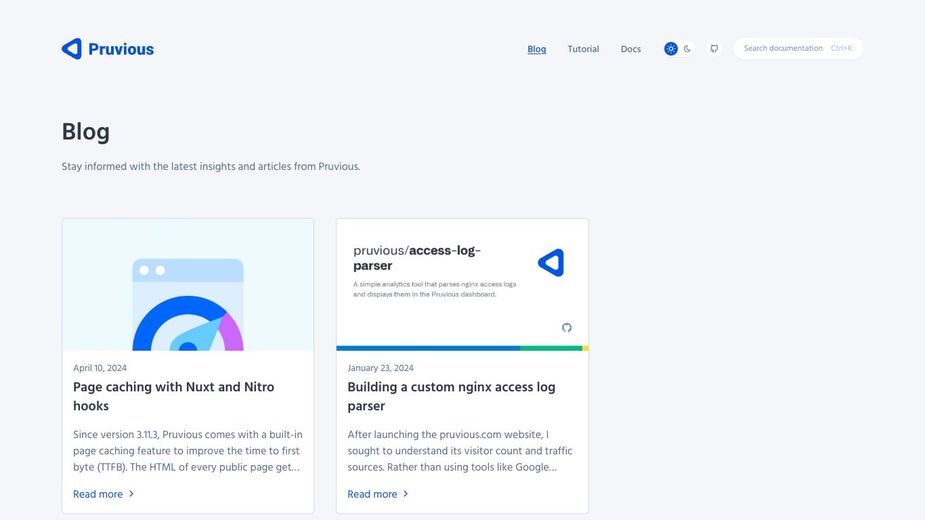The width and height of the screenshot is (925, 520).
Task: Click the GitHub icon in access-log-parser image
Action: point(566,328)
